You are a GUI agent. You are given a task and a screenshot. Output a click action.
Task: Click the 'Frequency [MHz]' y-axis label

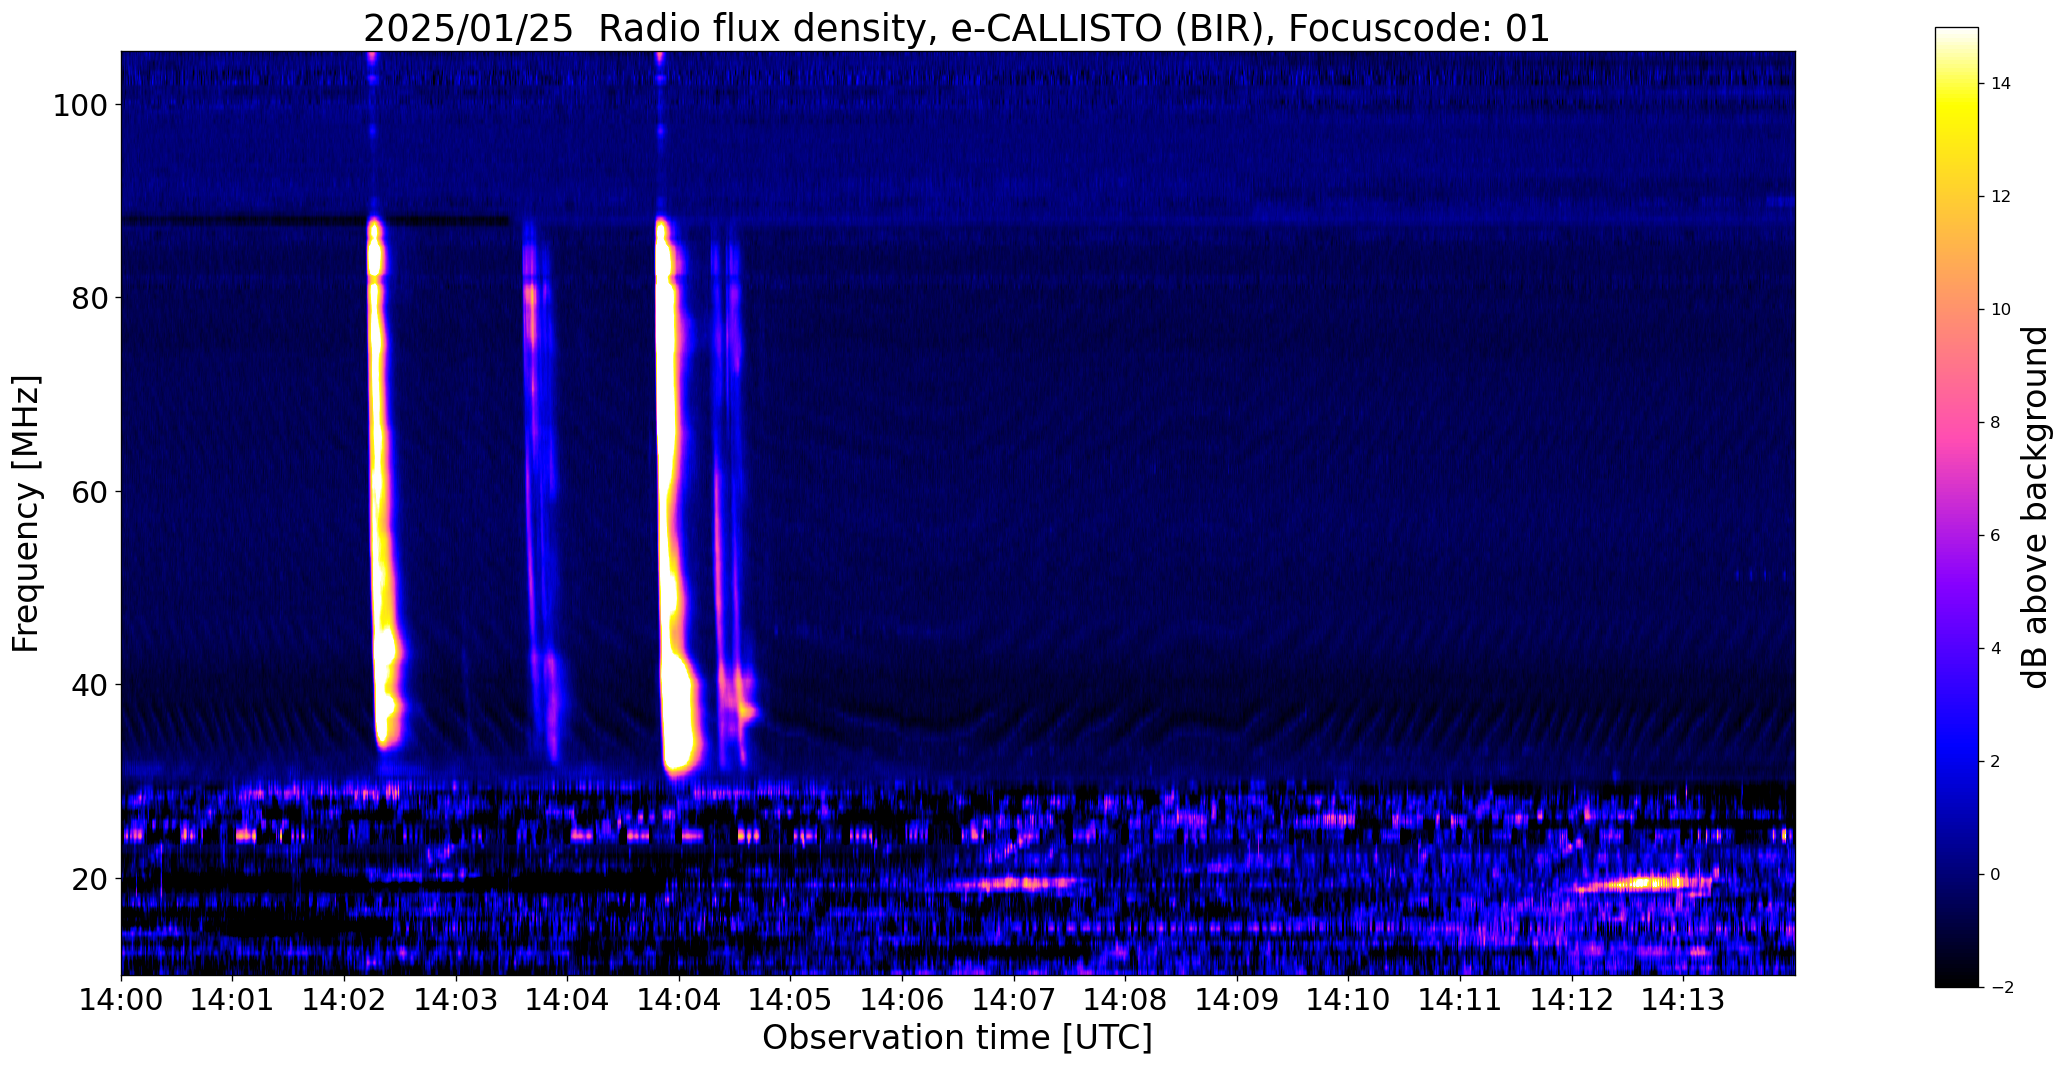pos(27,514)
